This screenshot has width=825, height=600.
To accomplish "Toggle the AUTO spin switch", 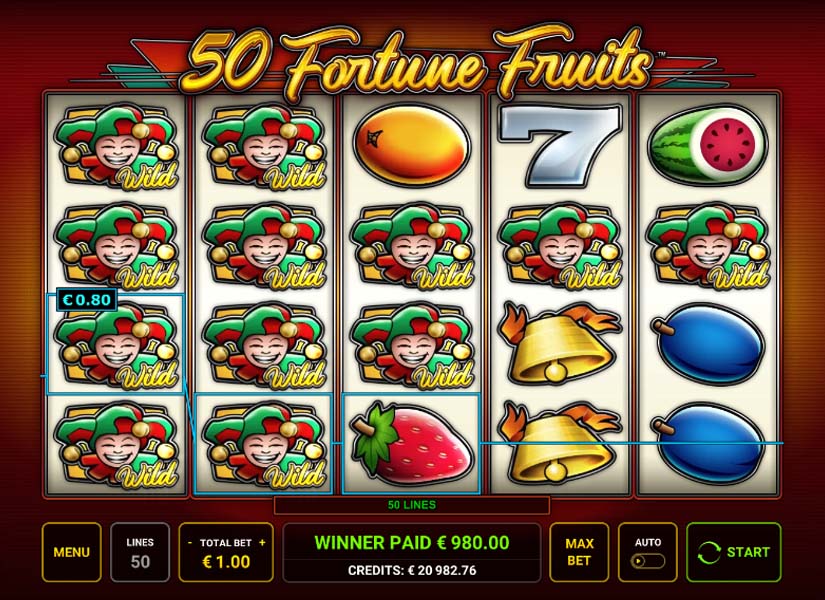I will pyautogui.click(x=648, y=561).
